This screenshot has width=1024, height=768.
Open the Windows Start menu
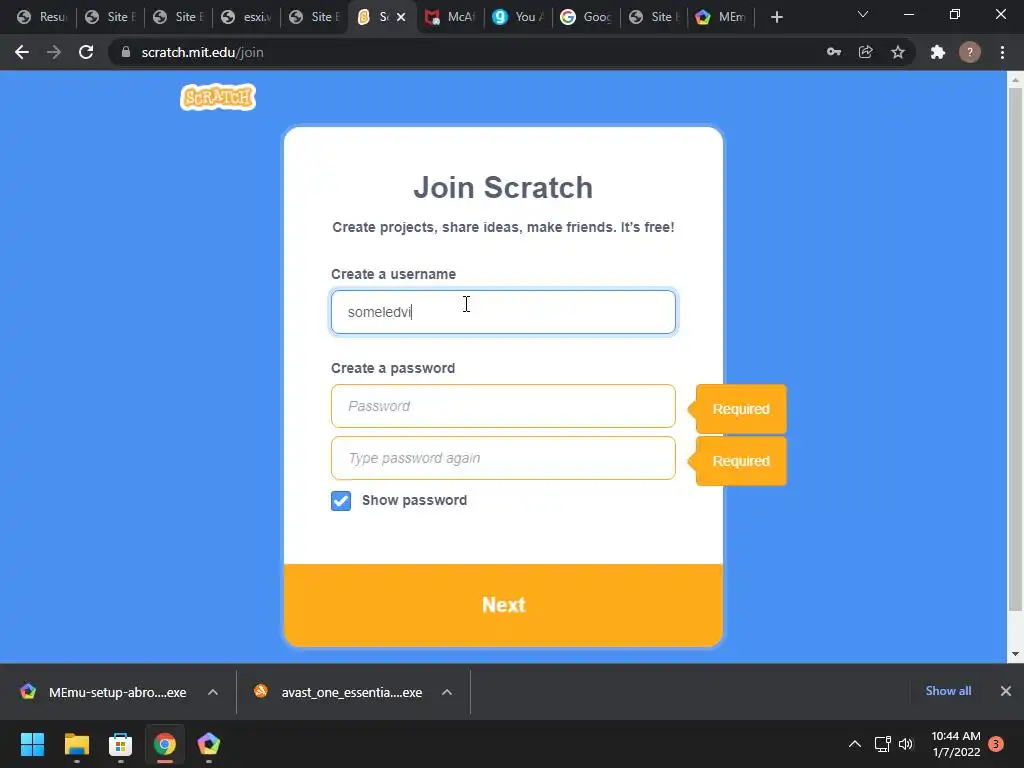pyautogui.click(x=33, y=744)
